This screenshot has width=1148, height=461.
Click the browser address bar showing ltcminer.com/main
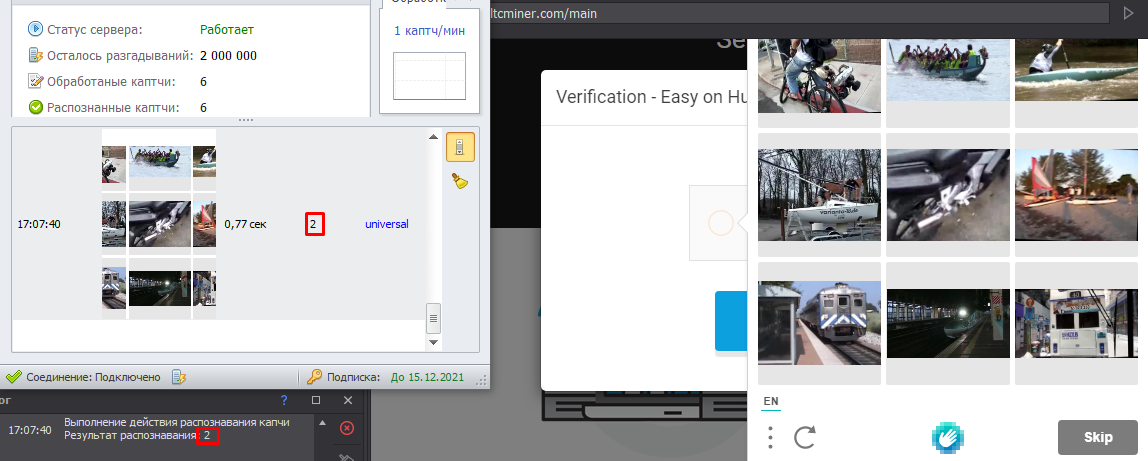click(798, 13)
